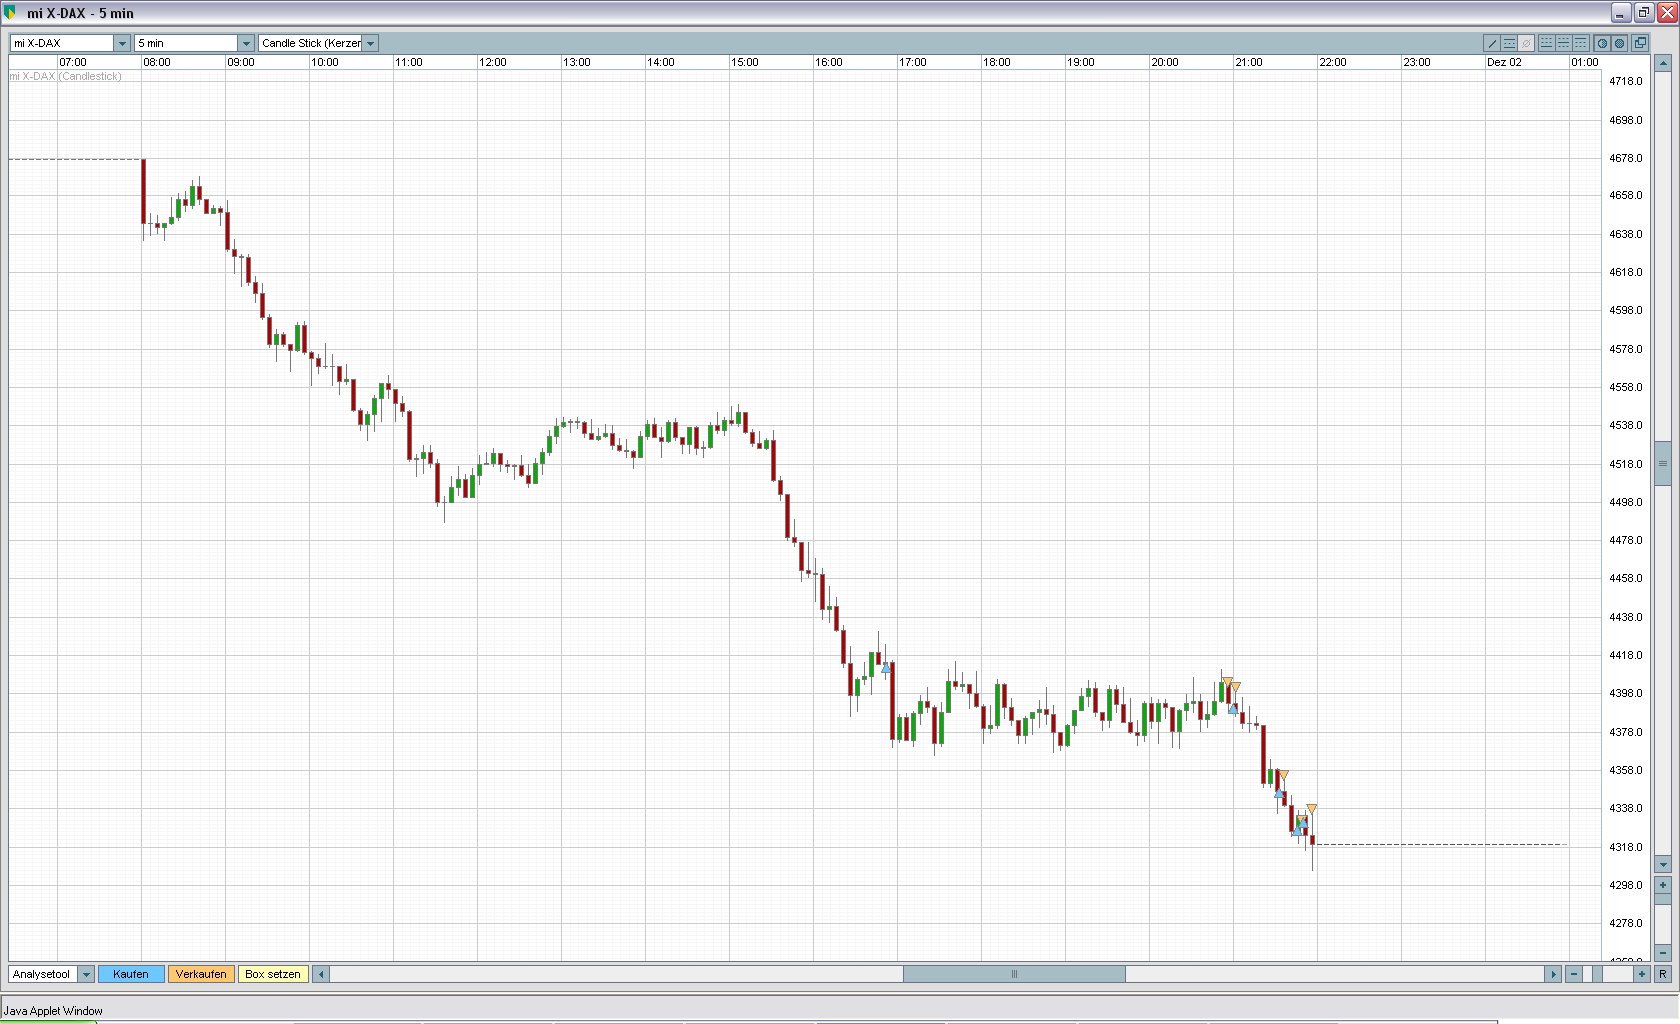The width and height of the screenshot is (1680, 1024).
Task: Expand the Candle Stick chart type dropdown
Action: 371,43
